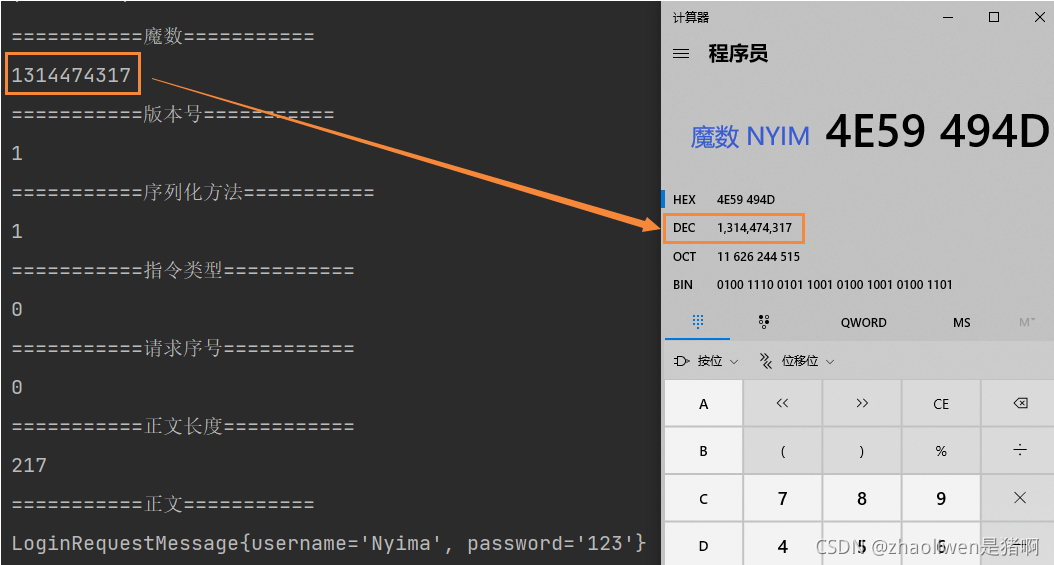Open the 位移位 bit shift dropdown
Image resolution: width=1054 pixels, height=565 pixels.
[x=797, y=361]
